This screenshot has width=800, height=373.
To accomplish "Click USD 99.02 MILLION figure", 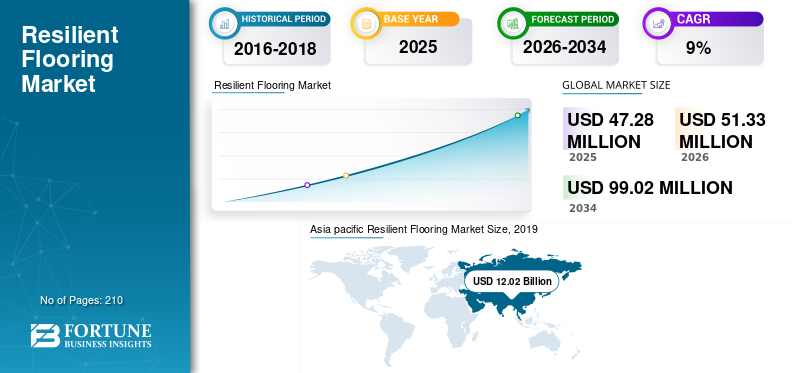I will pyautogui.click(x=650, y=188).
